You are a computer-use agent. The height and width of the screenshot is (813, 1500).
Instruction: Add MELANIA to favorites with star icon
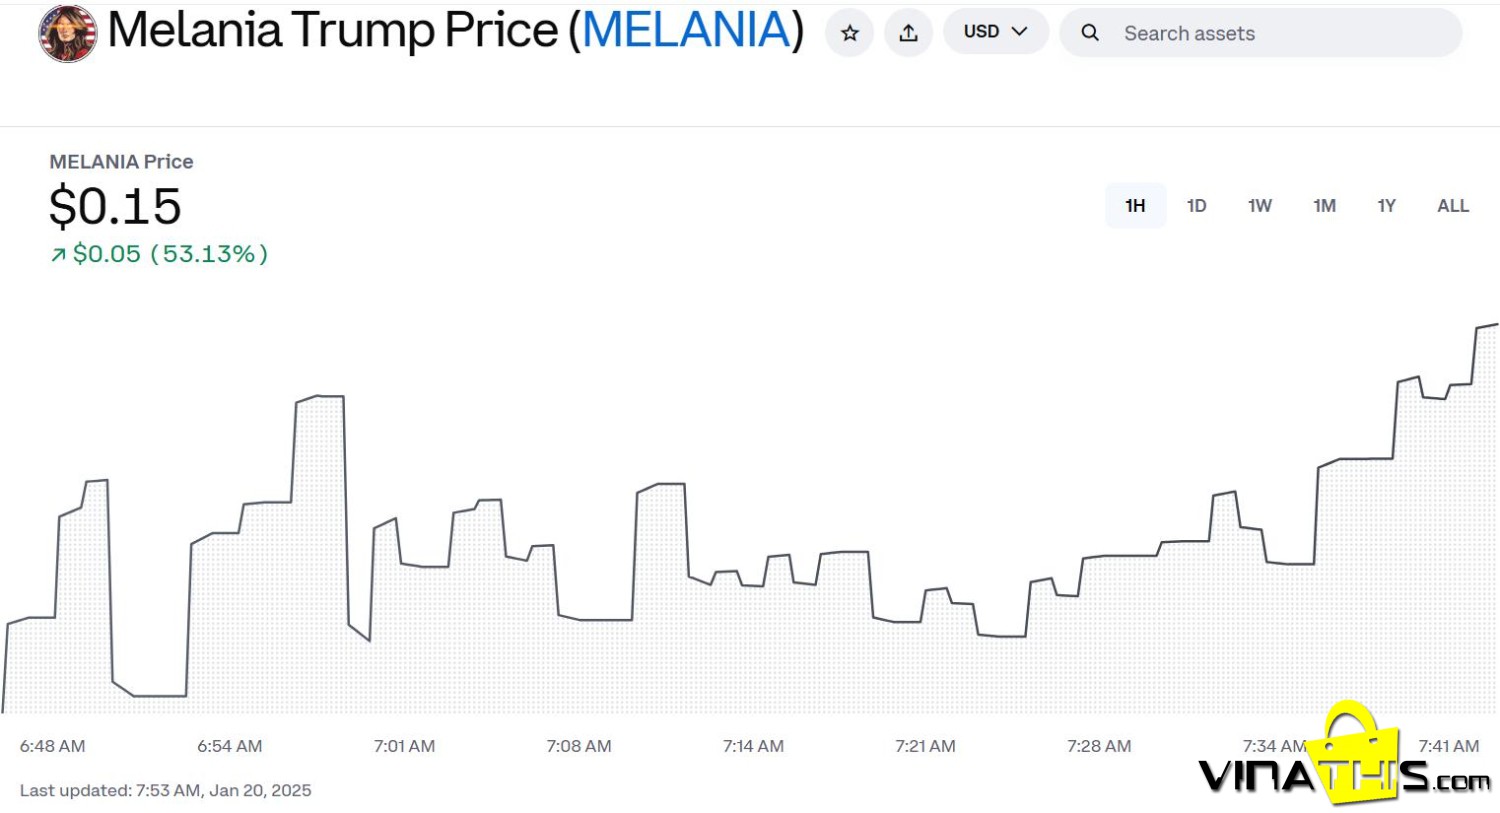pos(849,33)
